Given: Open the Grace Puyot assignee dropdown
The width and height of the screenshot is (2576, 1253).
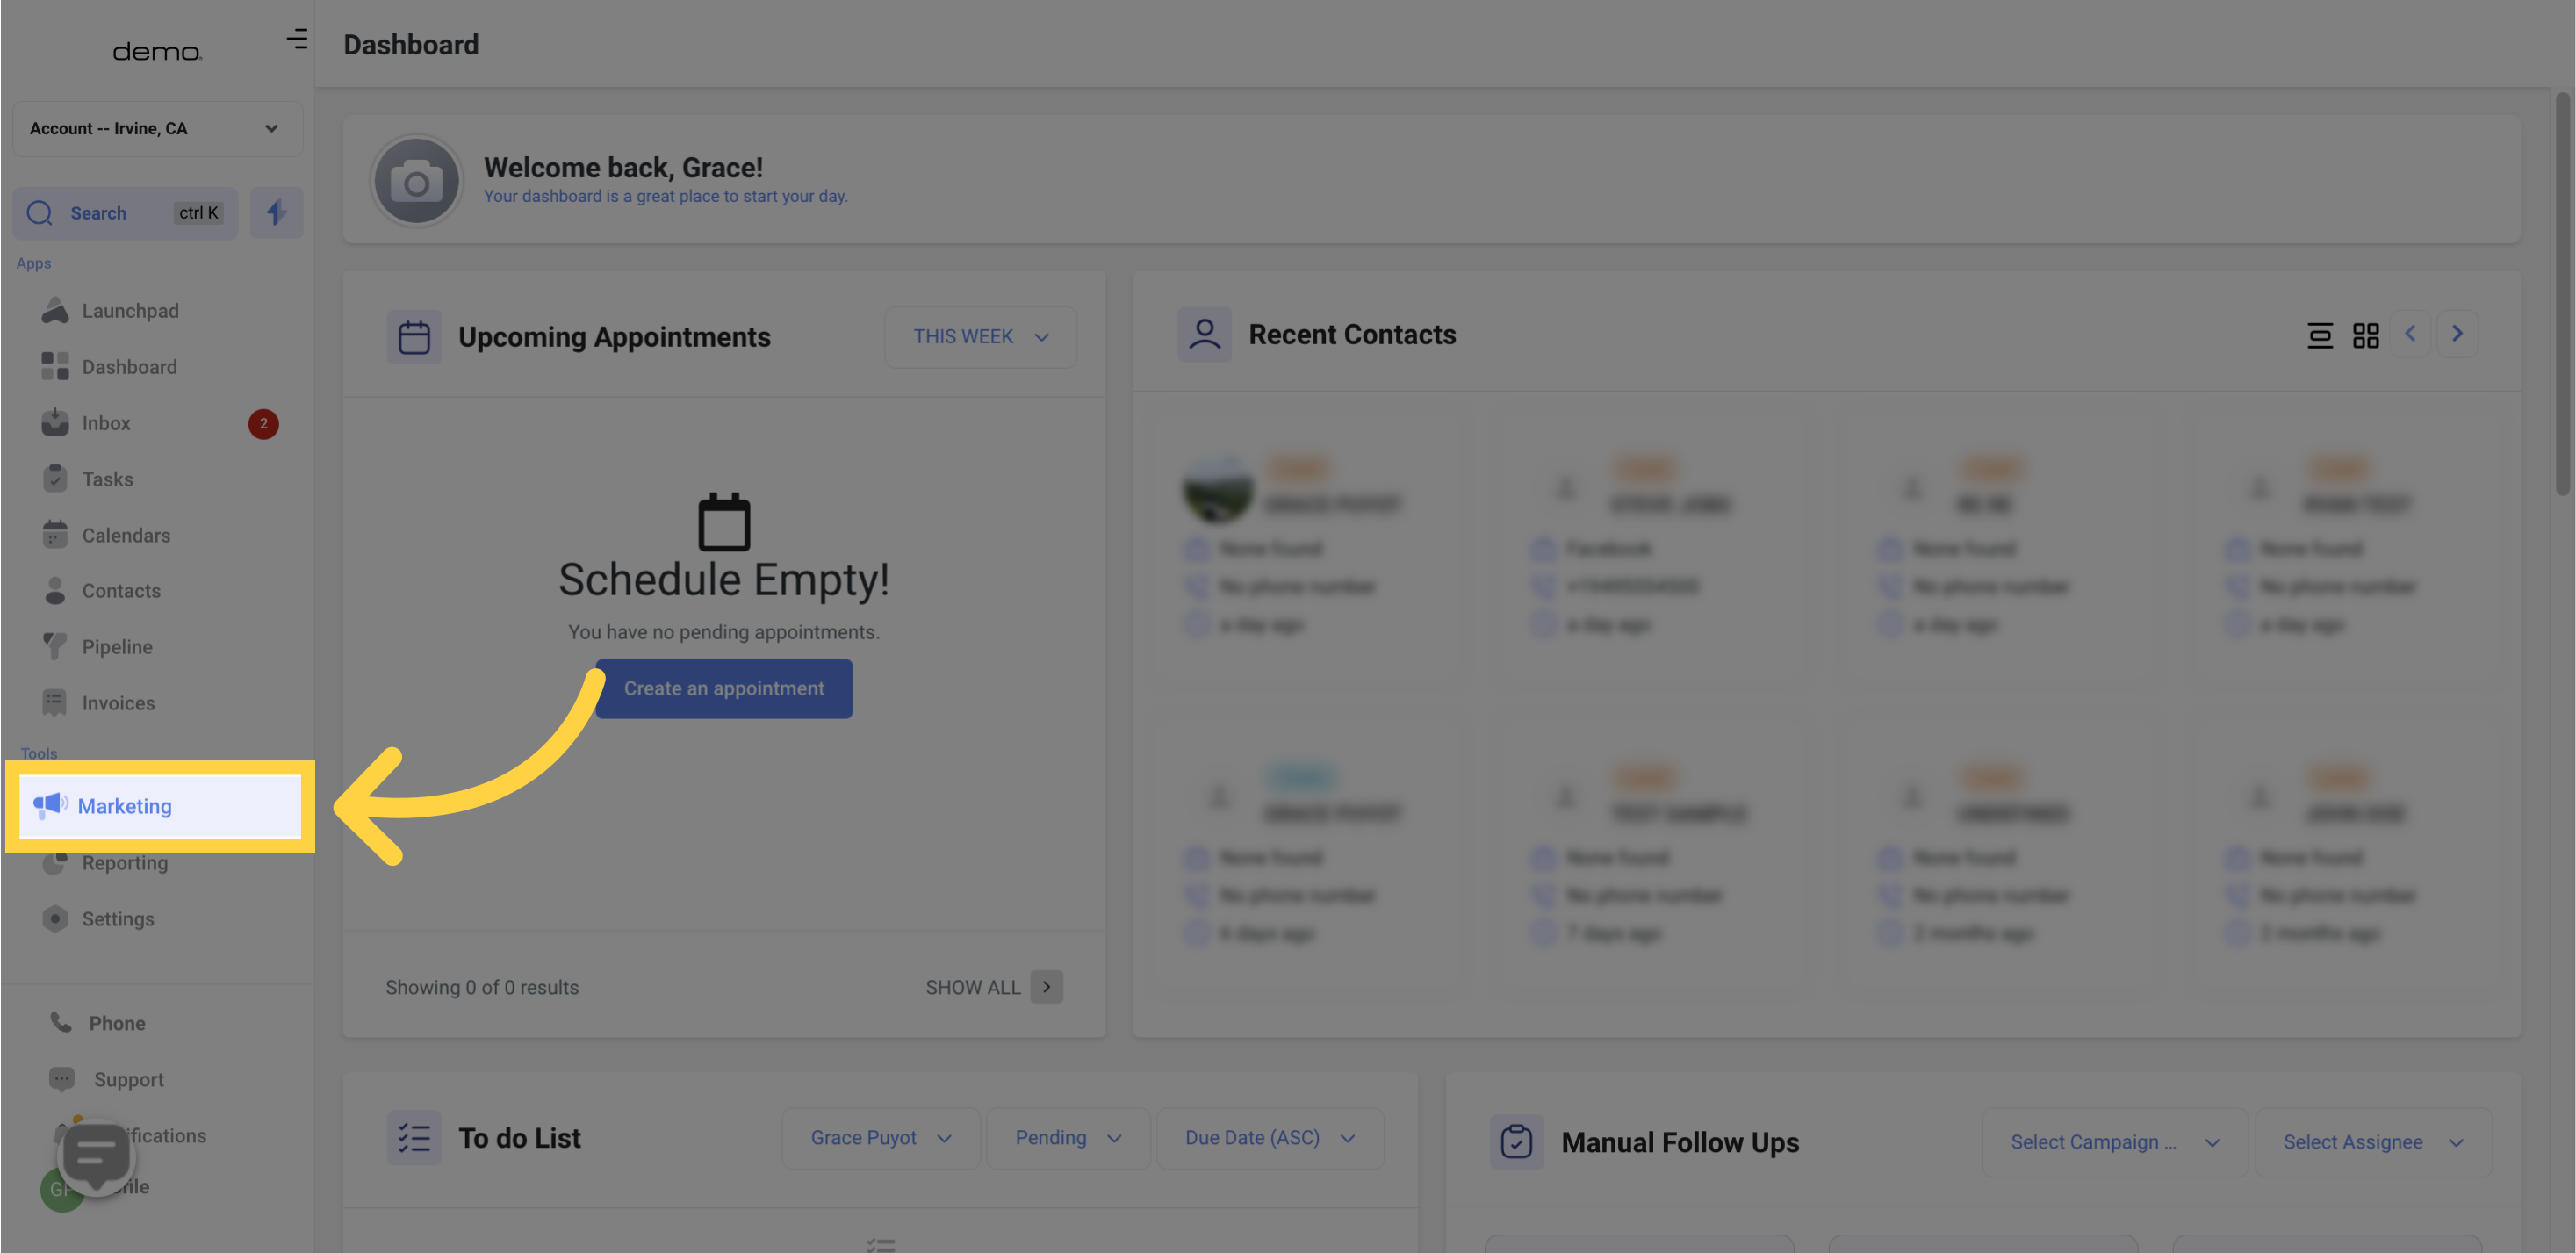Looking at the screenshot, I should [881, 1138].
